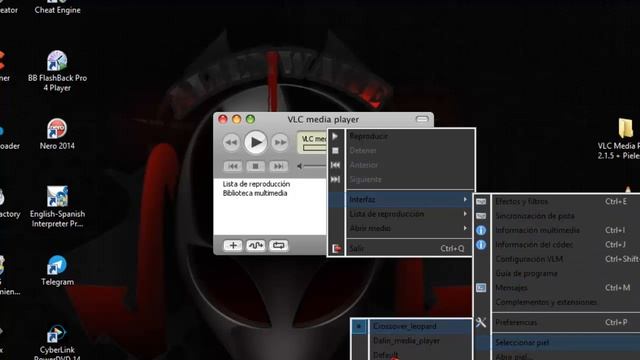Click Lista de reproducción in playlist pane
640x360 pixels.
pos(256,184)
